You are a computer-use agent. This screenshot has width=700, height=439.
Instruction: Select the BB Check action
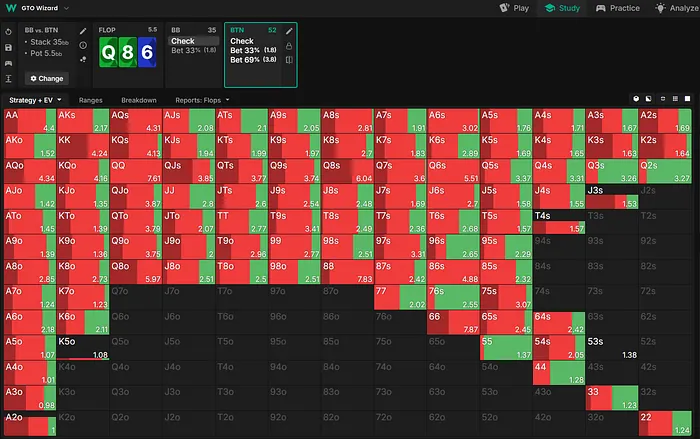182,42
